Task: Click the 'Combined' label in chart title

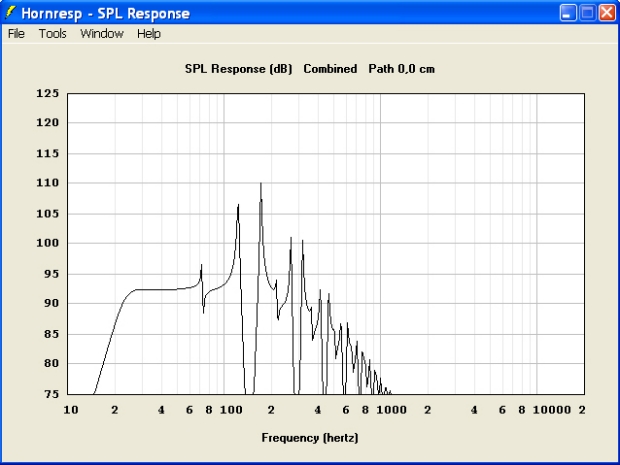Action: (330, 69)
